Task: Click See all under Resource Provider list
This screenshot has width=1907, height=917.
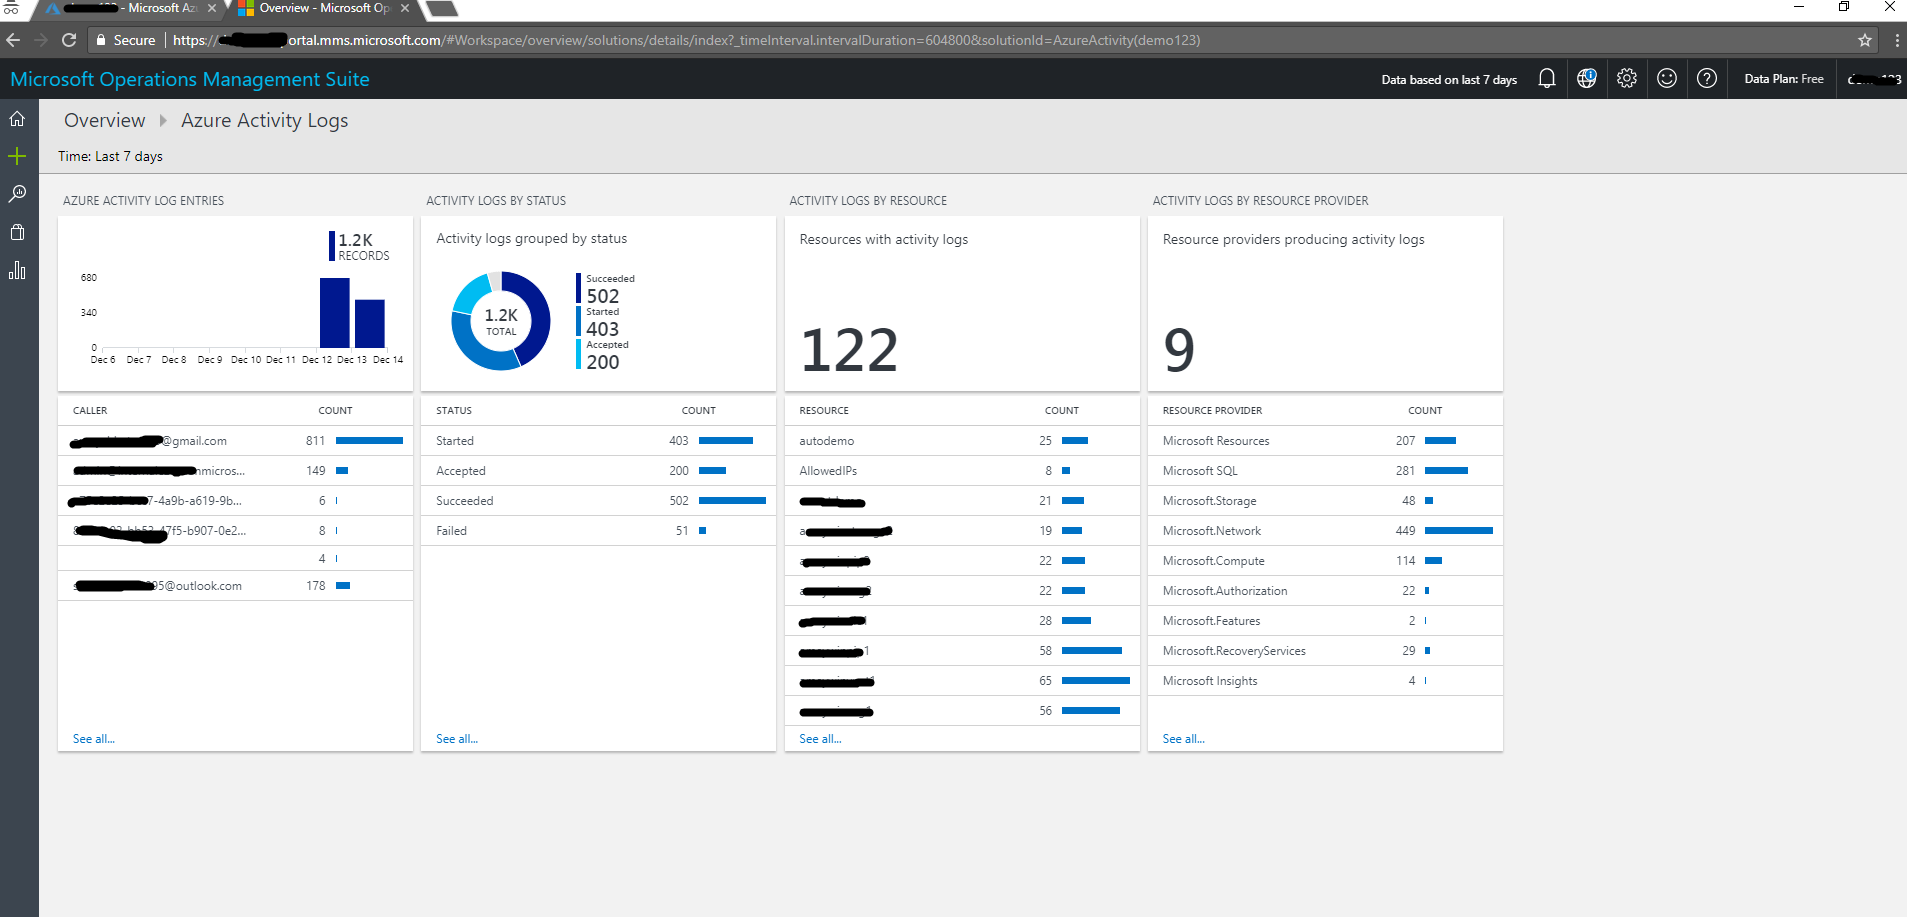Action: pos(1184,739)
